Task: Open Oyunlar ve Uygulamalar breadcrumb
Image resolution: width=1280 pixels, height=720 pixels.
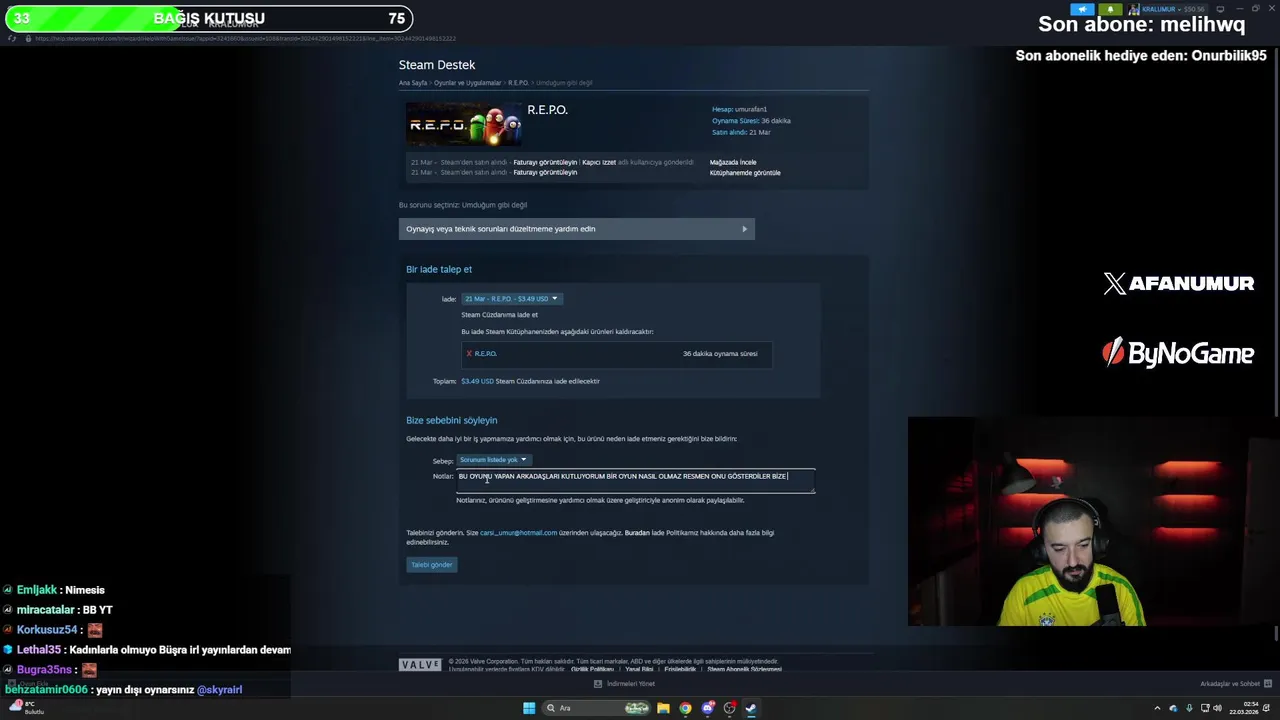Action: (467, 83)
